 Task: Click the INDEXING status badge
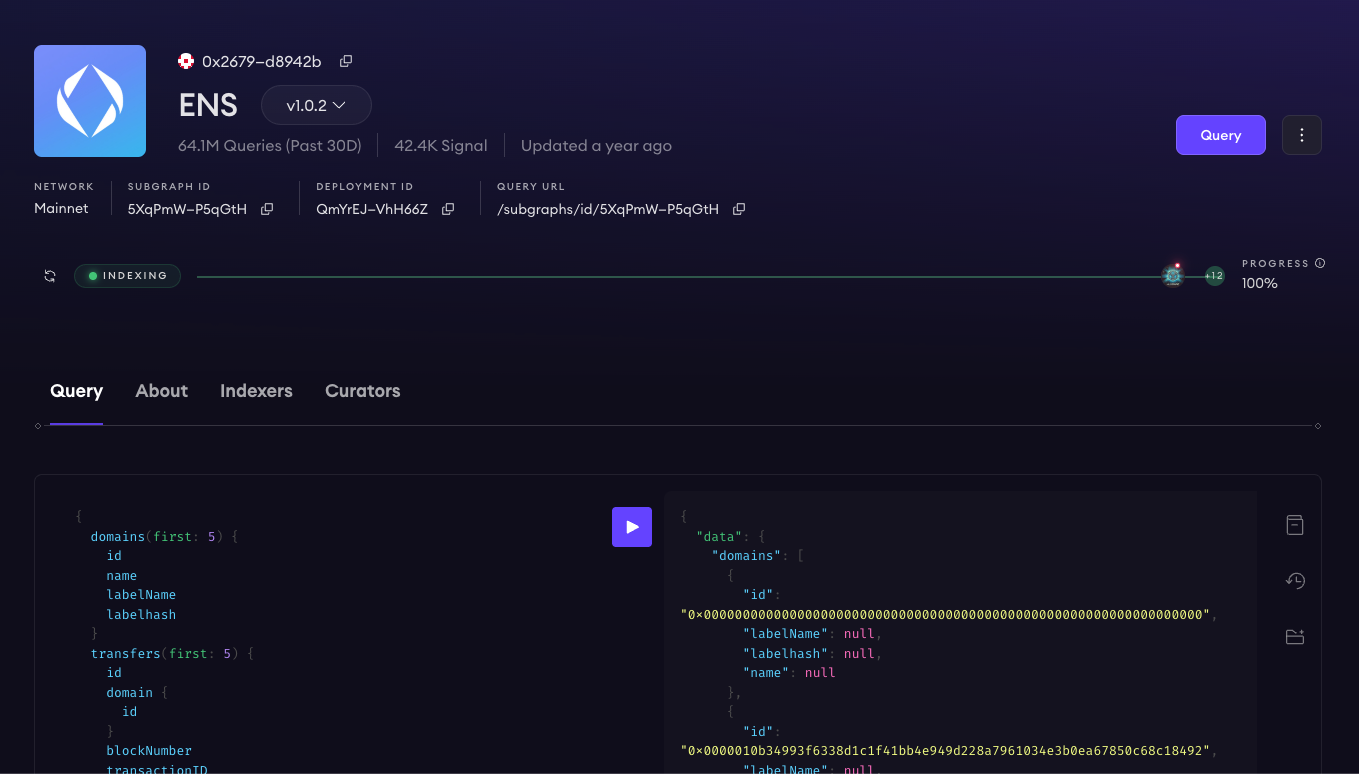click(x=127, y=276)
